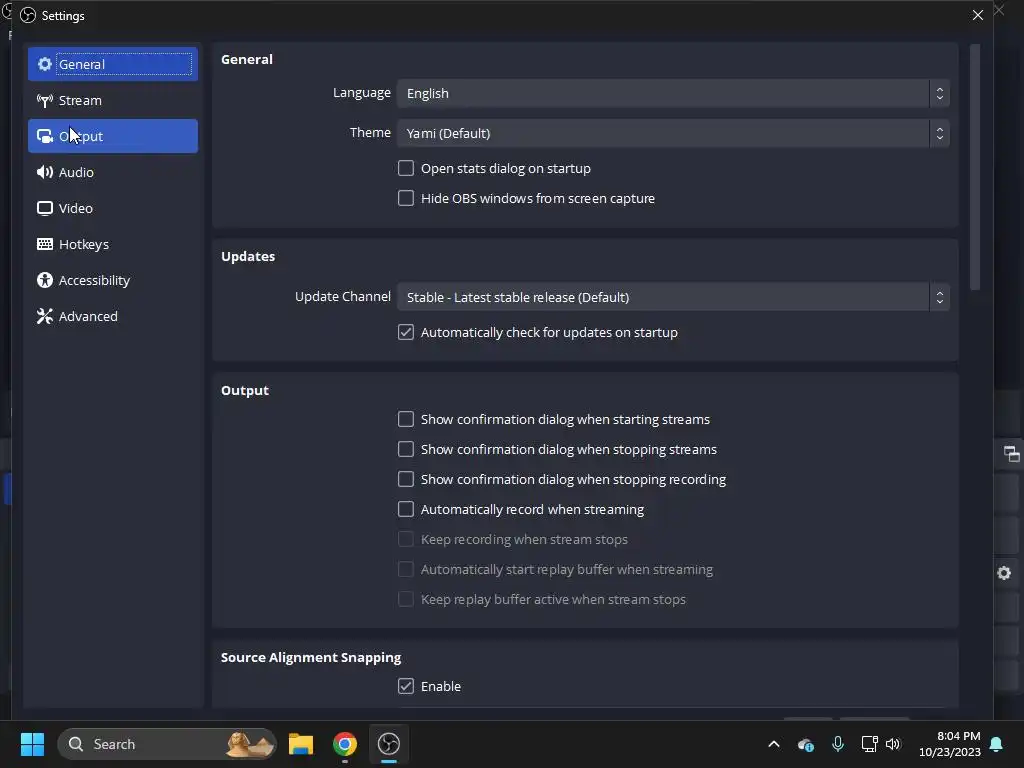The image size is (1024, 768).
Task: Click OBS Studio taskbar icon
Action: [389, 744]
